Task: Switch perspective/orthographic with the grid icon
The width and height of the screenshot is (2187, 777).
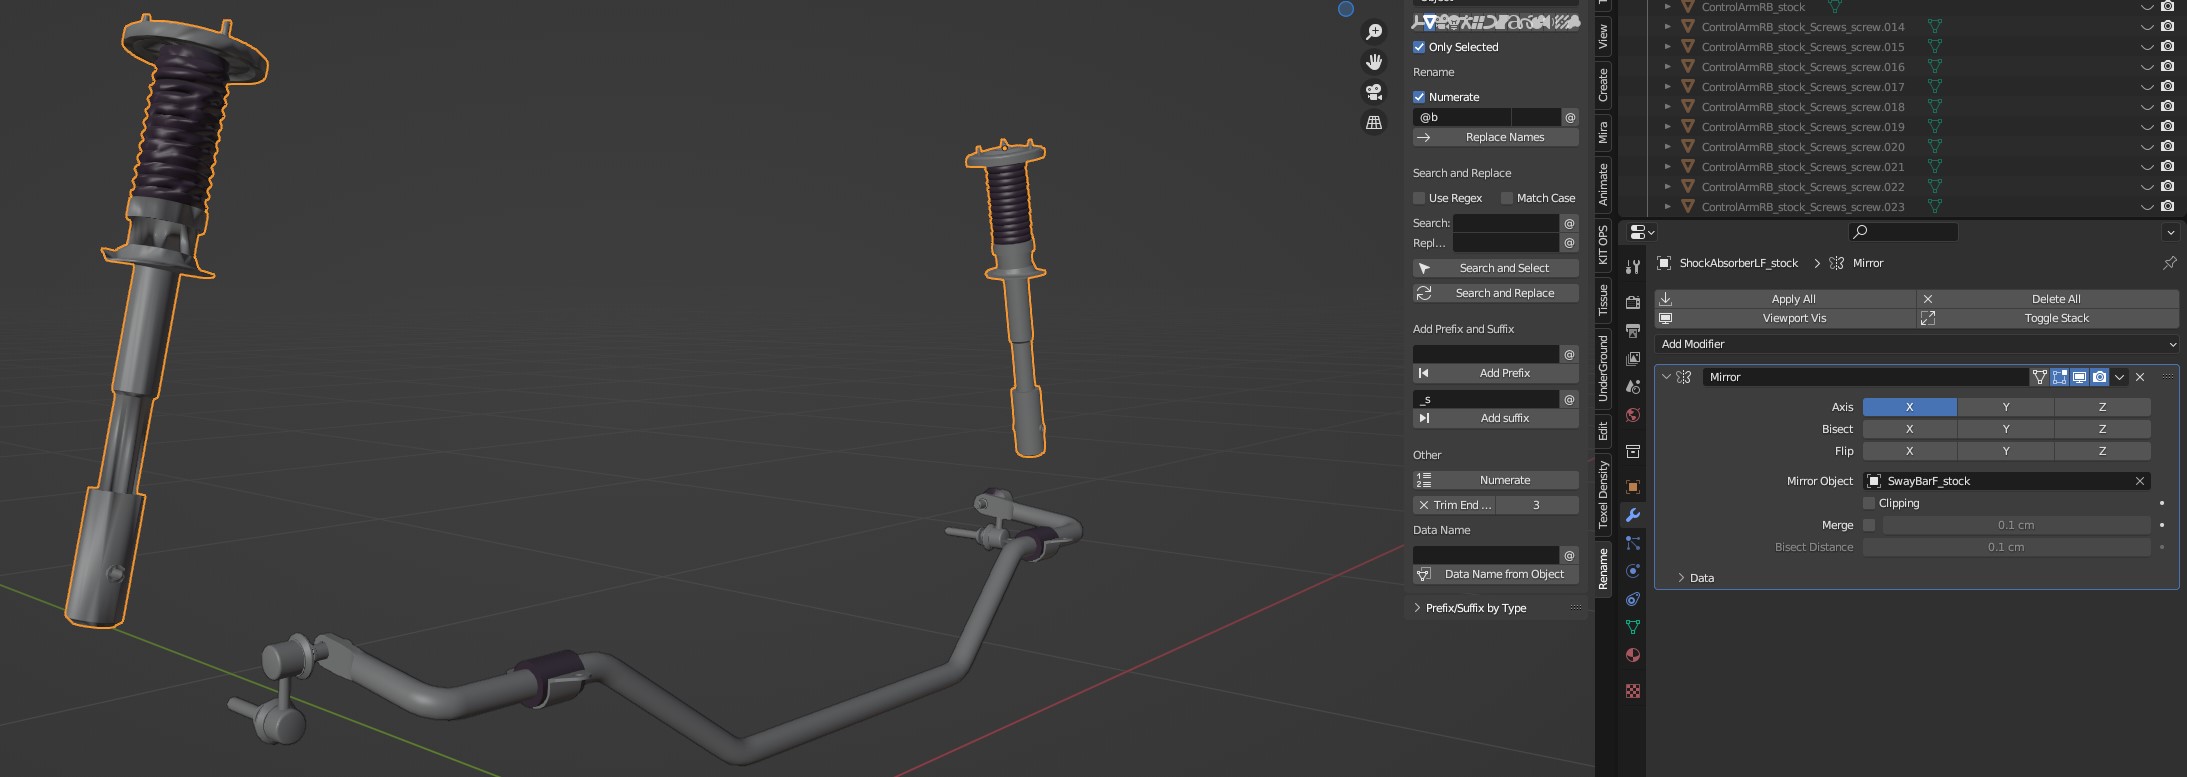Action: tap(1374, 122)
